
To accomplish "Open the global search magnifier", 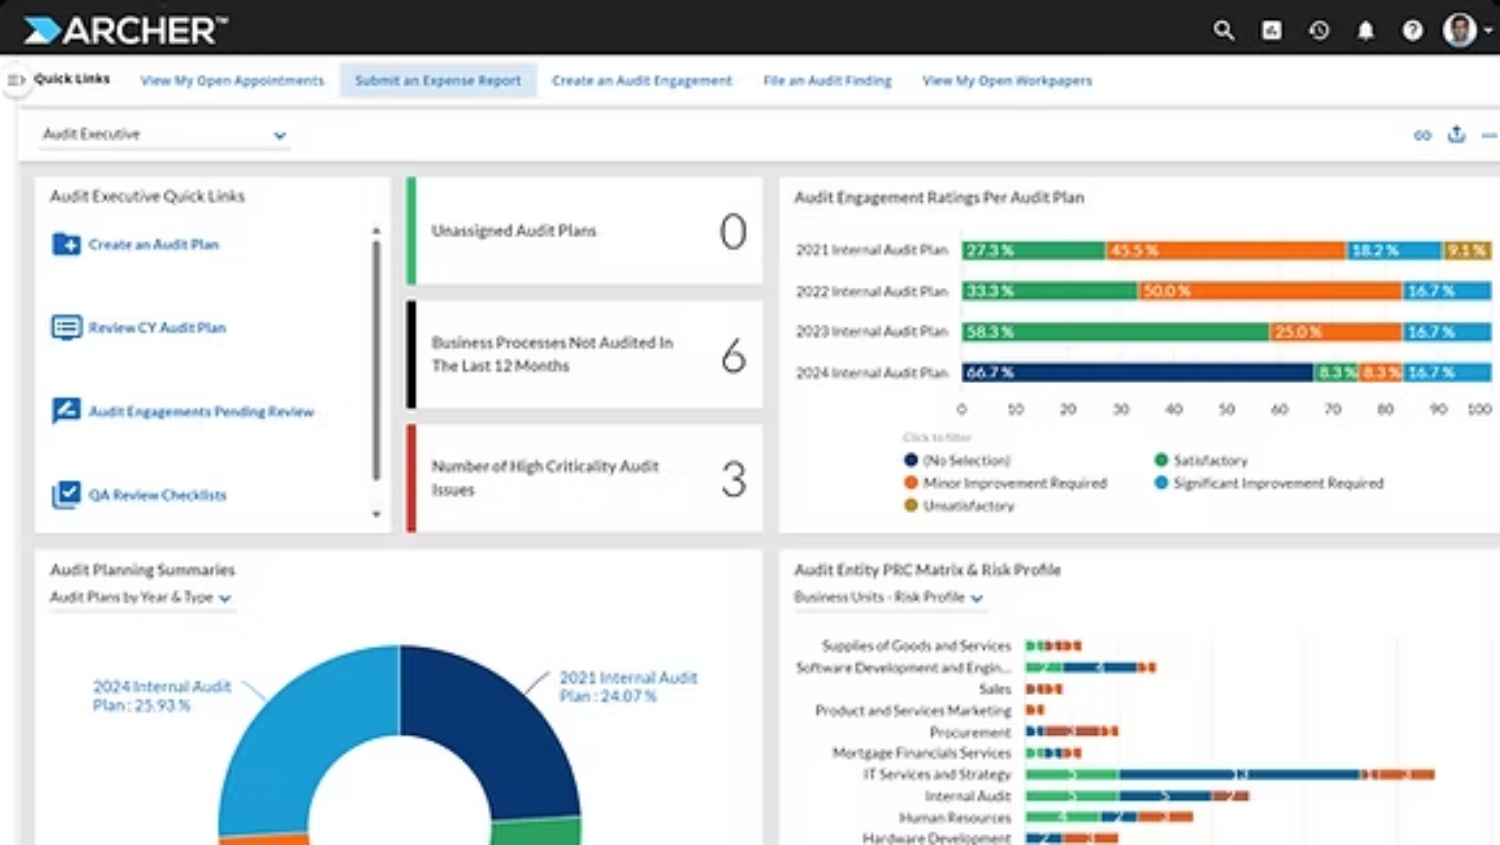I will 1223,31.
